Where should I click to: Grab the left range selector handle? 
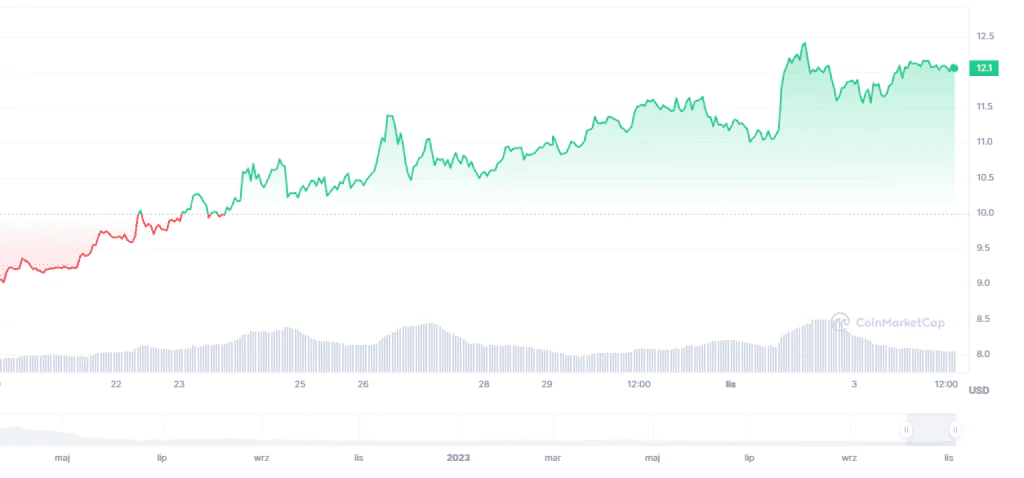click(x=906, y=430)
